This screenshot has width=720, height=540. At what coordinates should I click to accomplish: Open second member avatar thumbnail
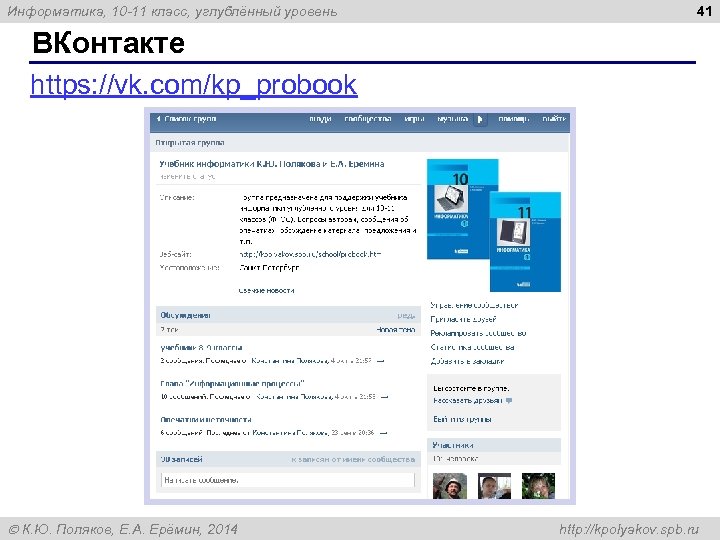[x=495, y=486]
